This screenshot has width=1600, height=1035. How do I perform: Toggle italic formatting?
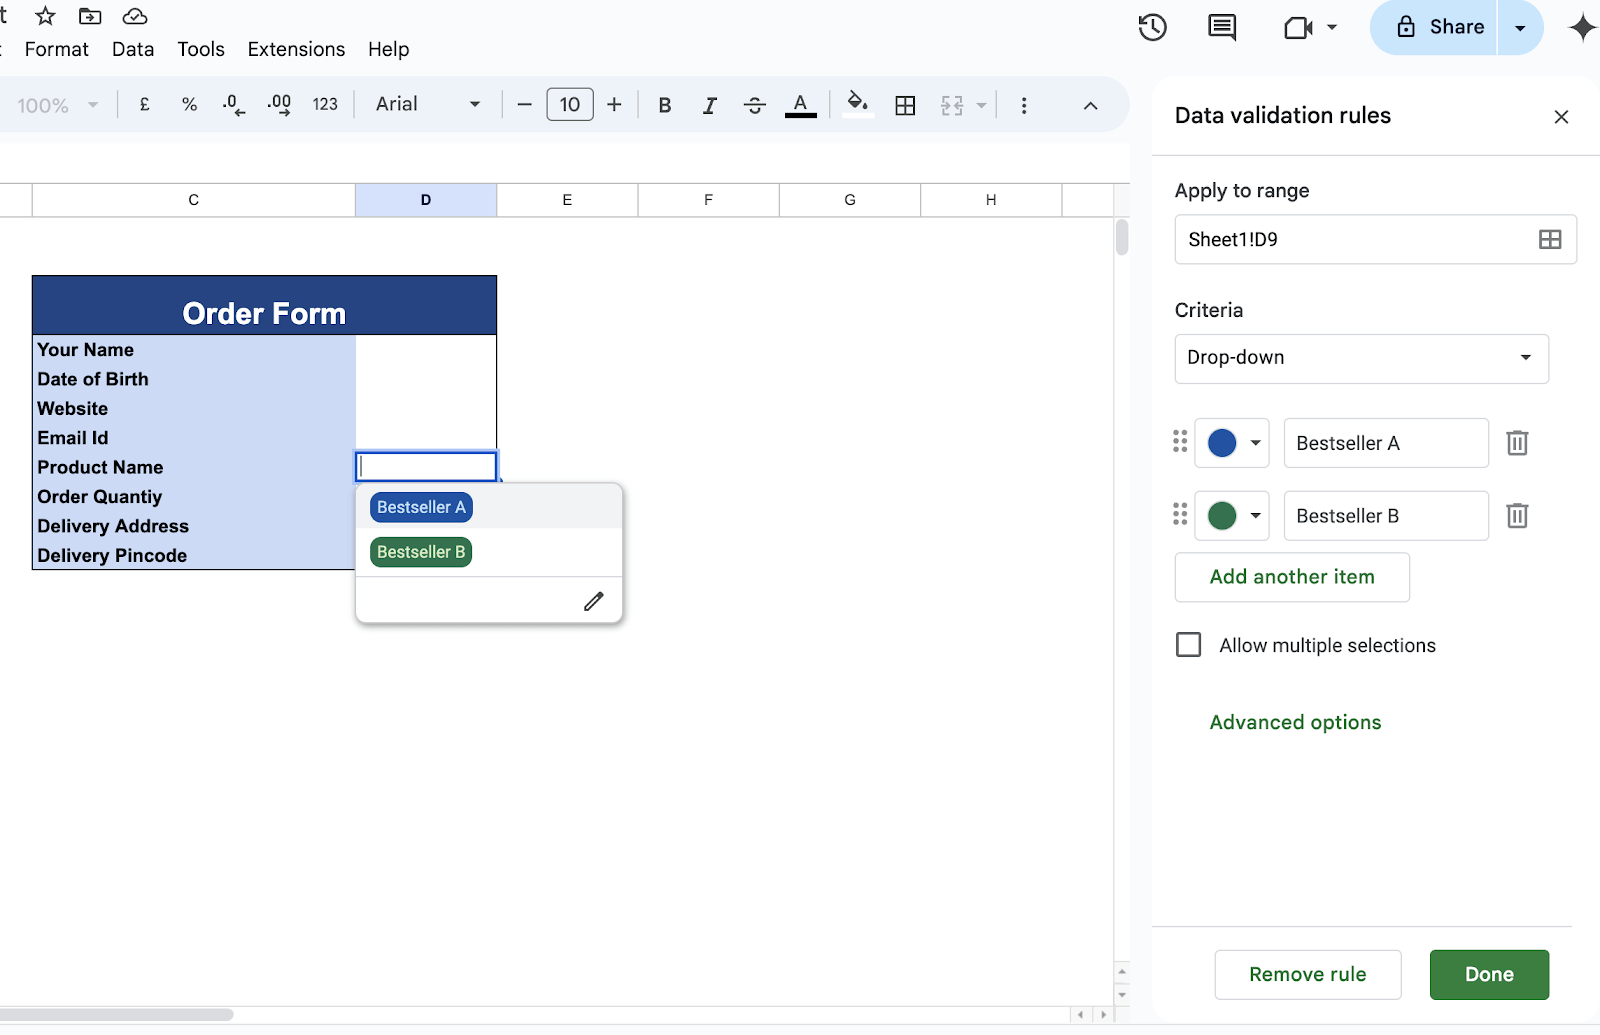tap(709, 105)
